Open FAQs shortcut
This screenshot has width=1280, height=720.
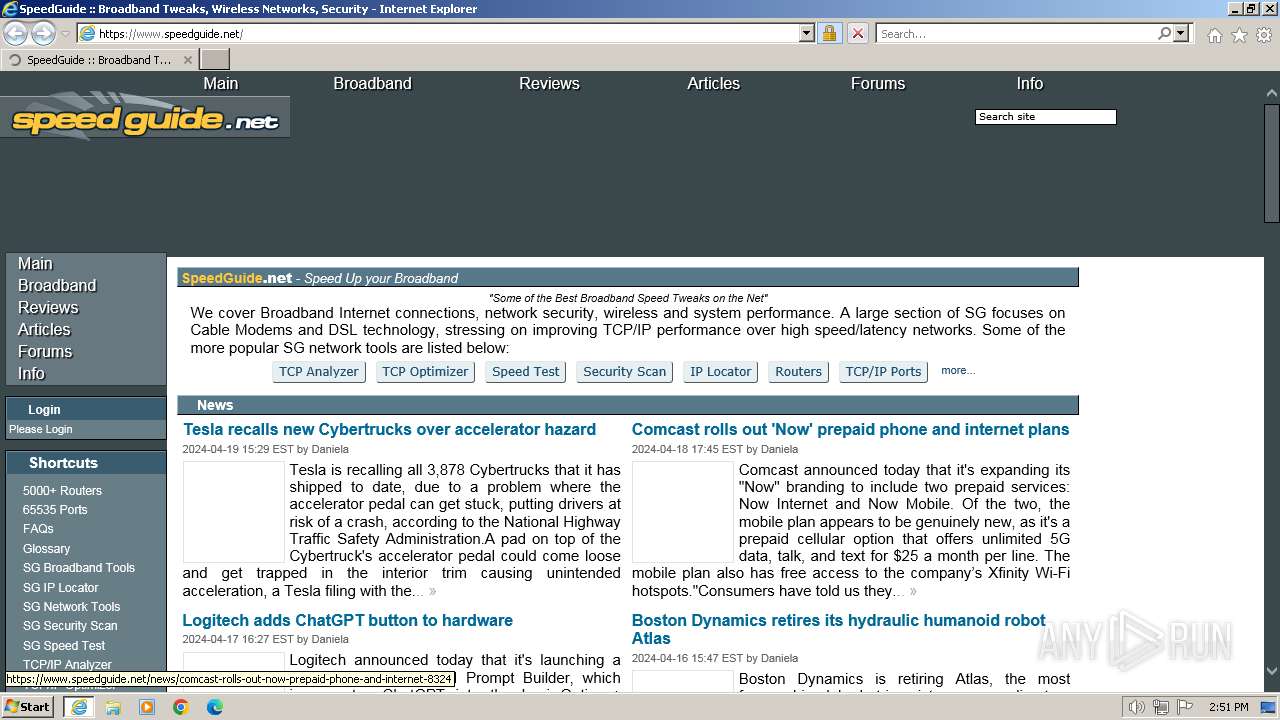[x=38, y=529]
